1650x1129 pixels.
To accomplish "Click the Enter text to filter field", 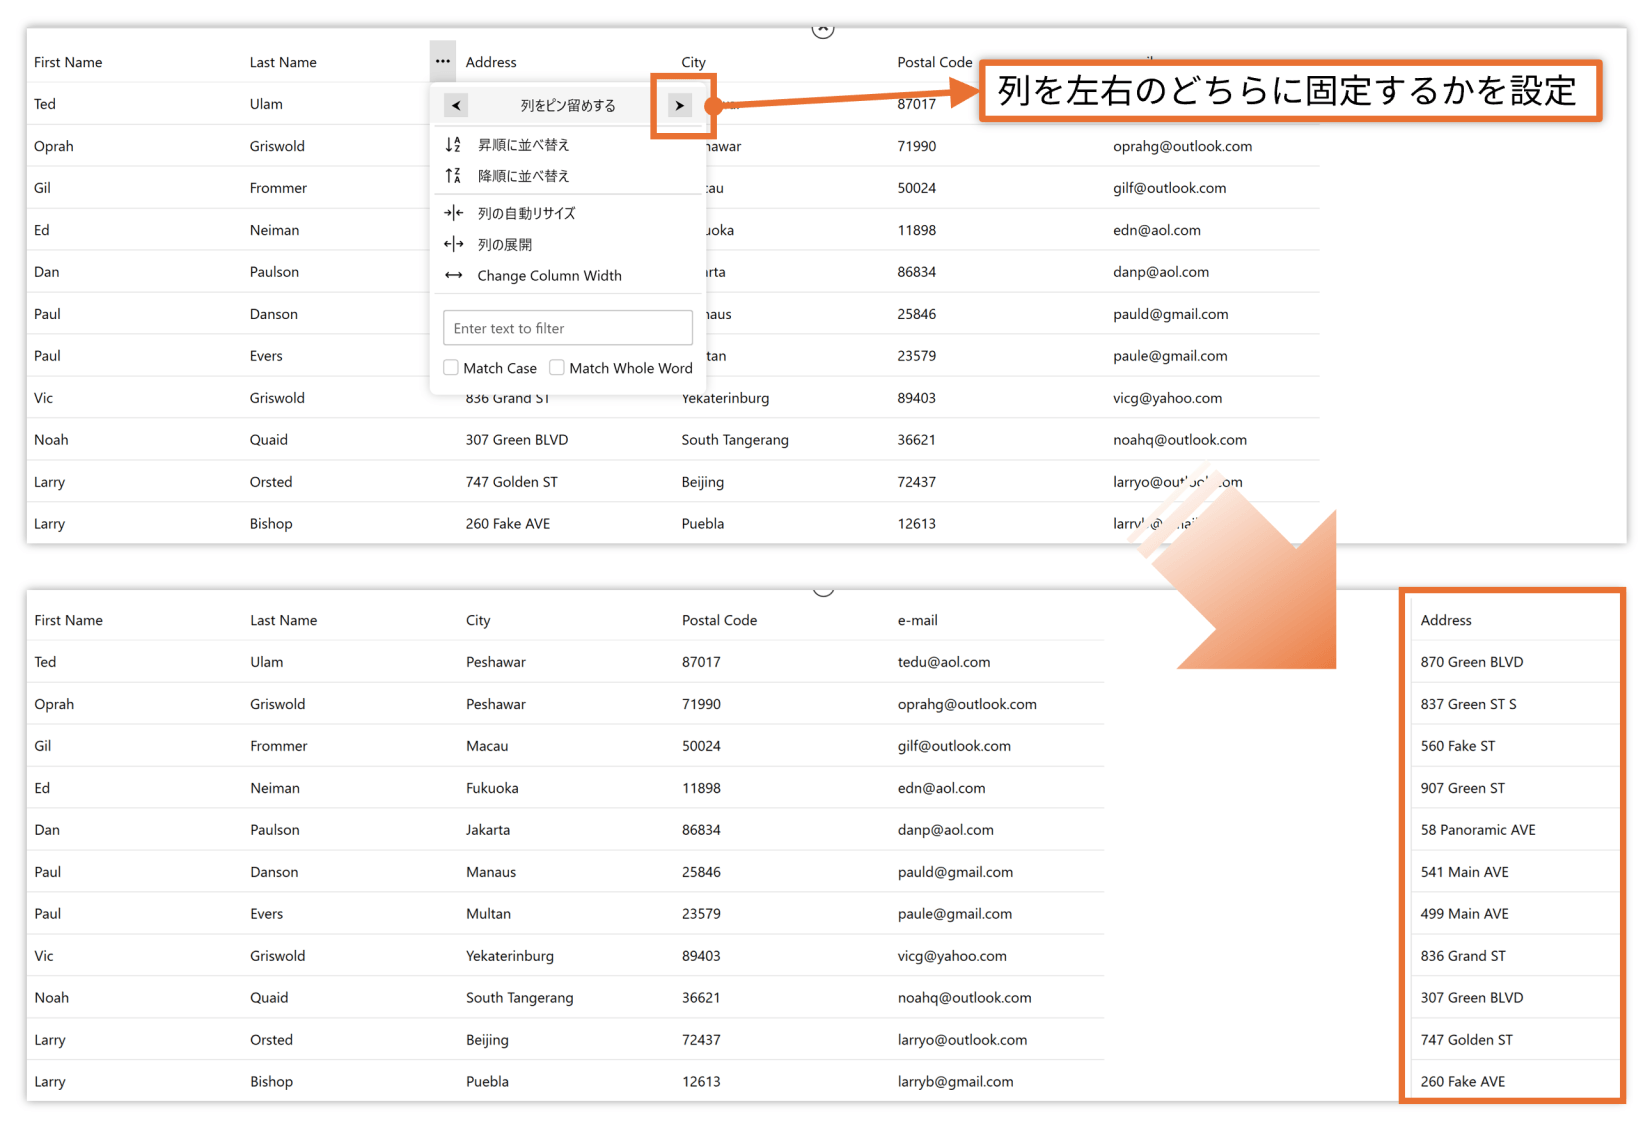I will coord(568,328).
